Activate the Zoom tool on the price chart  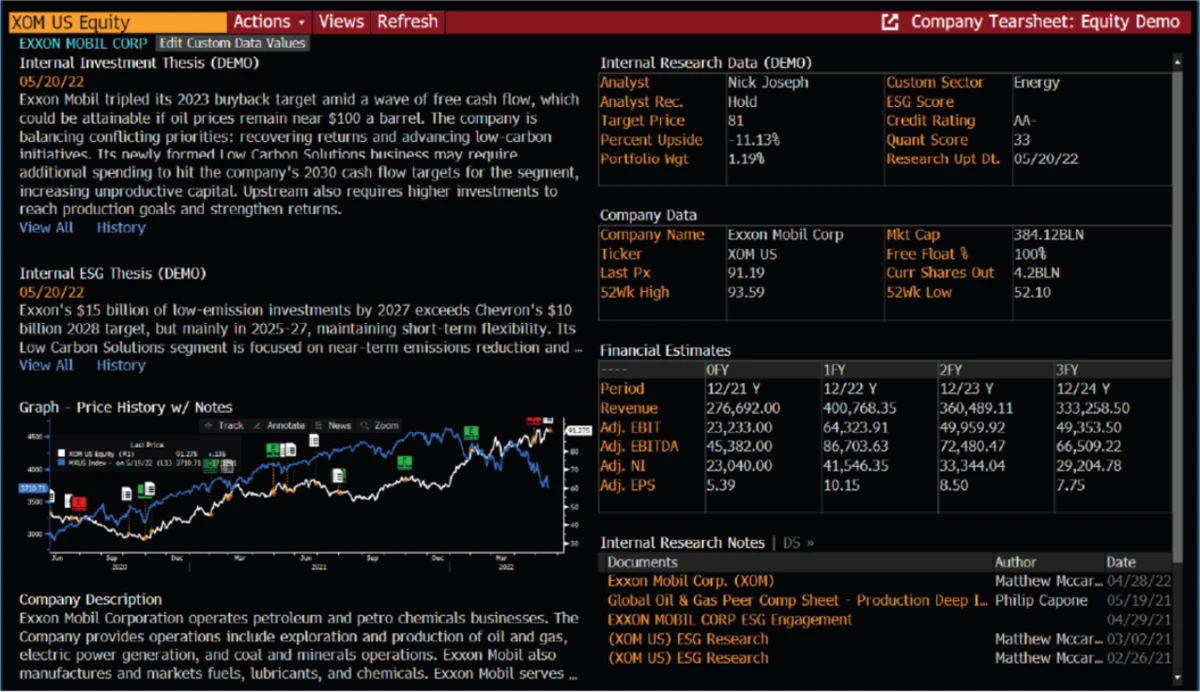point(387,426)
